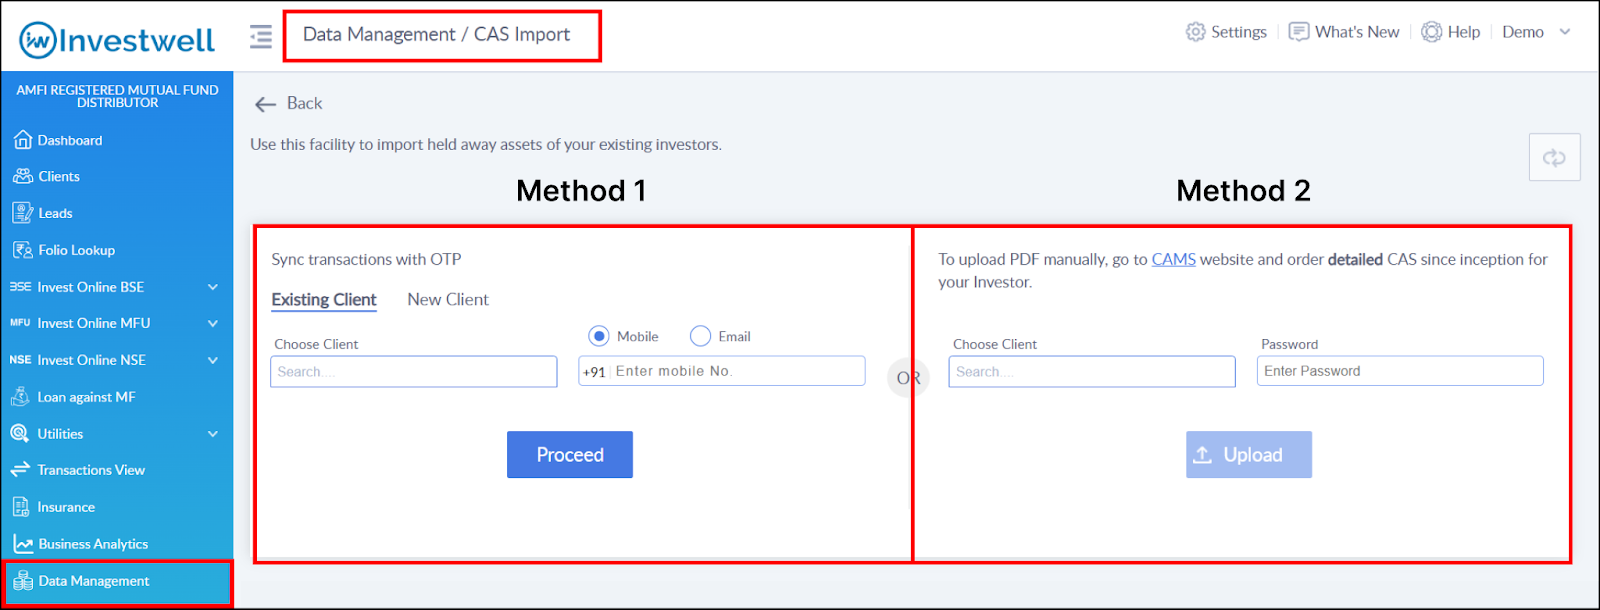1600x610 pixels.
Task: Select the Mobile radio button
Action: (598, 336)
